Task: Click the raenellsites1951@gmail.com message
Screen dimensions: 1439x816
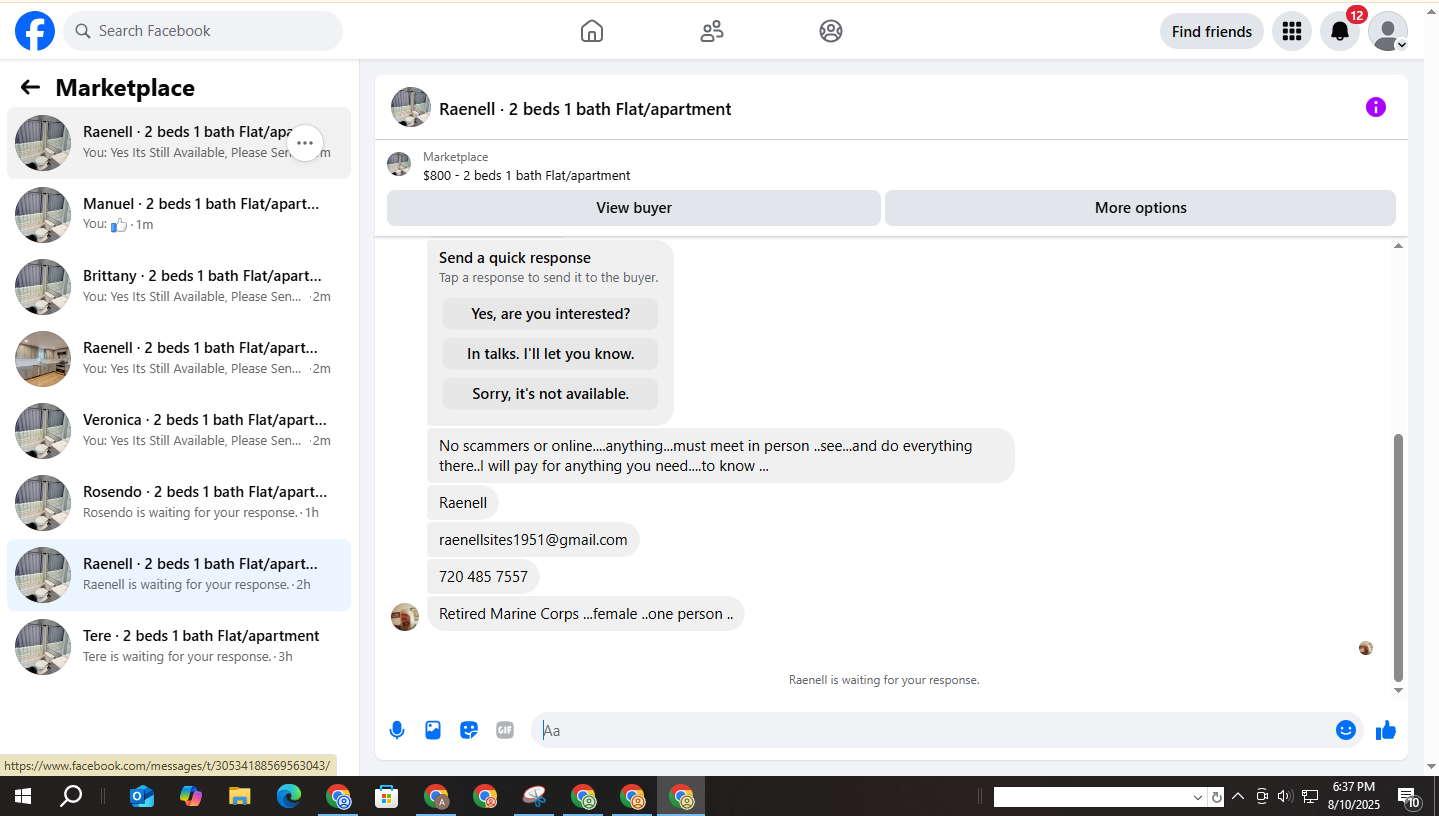Action: point(533,540)
